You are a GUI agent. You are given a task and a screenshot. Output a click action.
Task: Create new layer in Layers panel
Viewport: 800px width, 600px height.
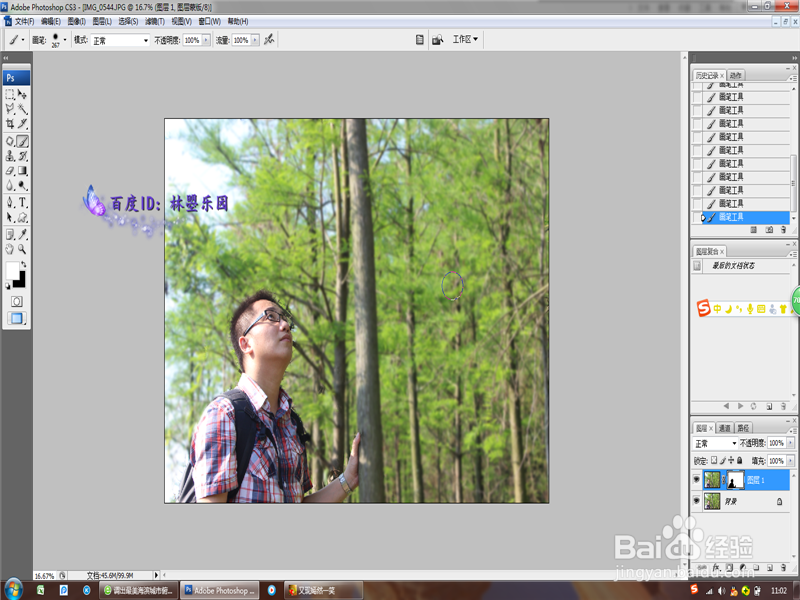click(769, 567)
